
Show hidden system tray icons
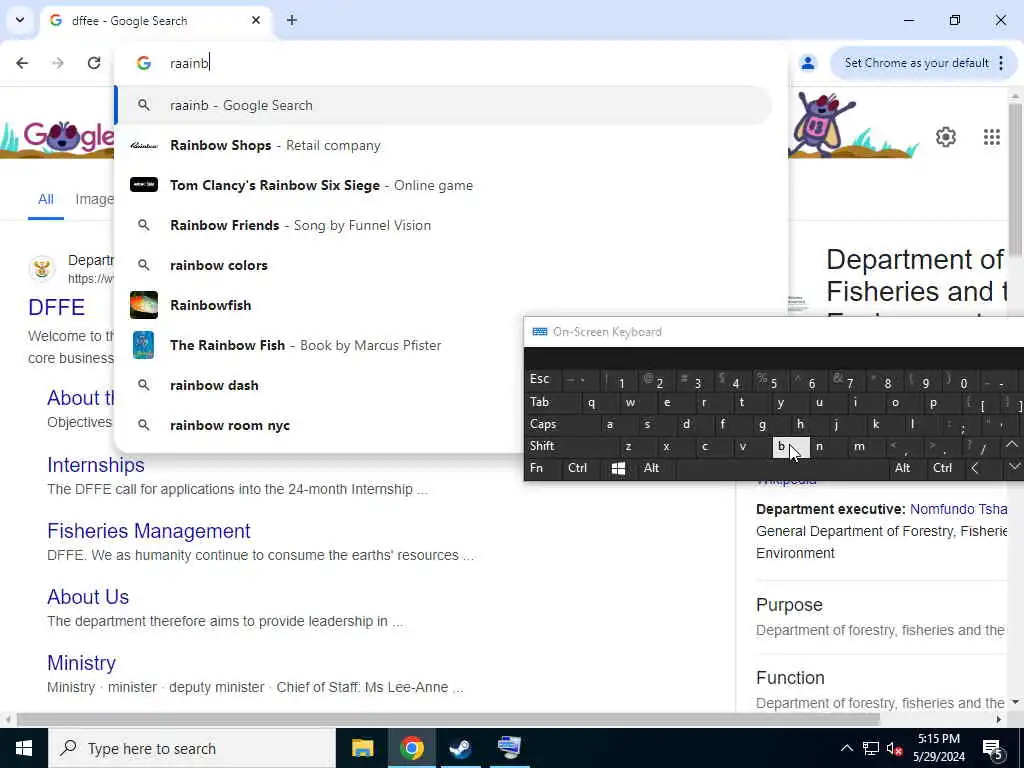coord(846,748)
